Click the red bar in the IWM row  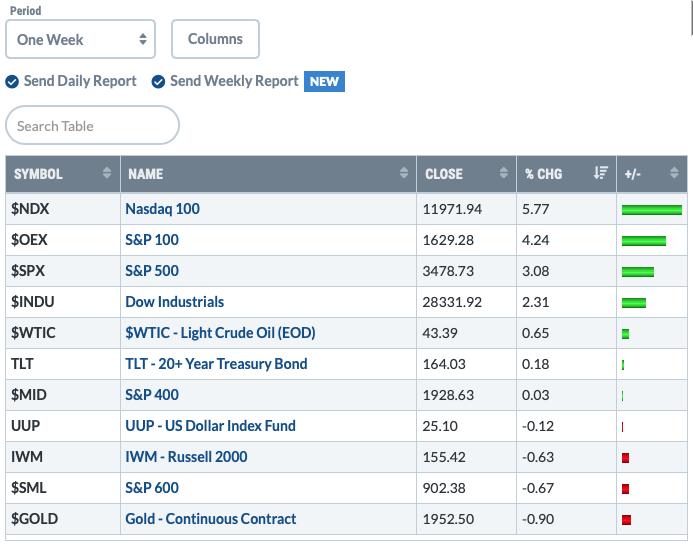click(x=625, y=458)
